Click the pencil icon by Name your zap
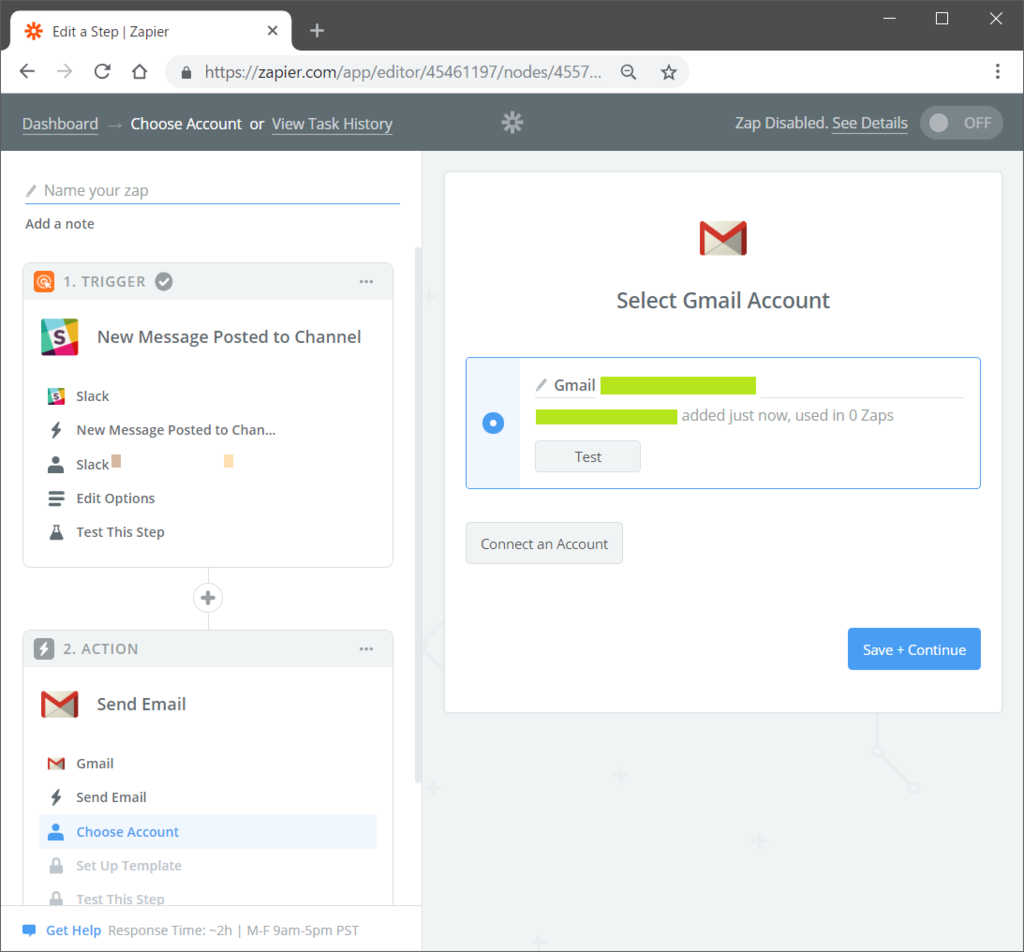Image resolution: width=1024 pixels, height=952 pixels. (31, 191)
